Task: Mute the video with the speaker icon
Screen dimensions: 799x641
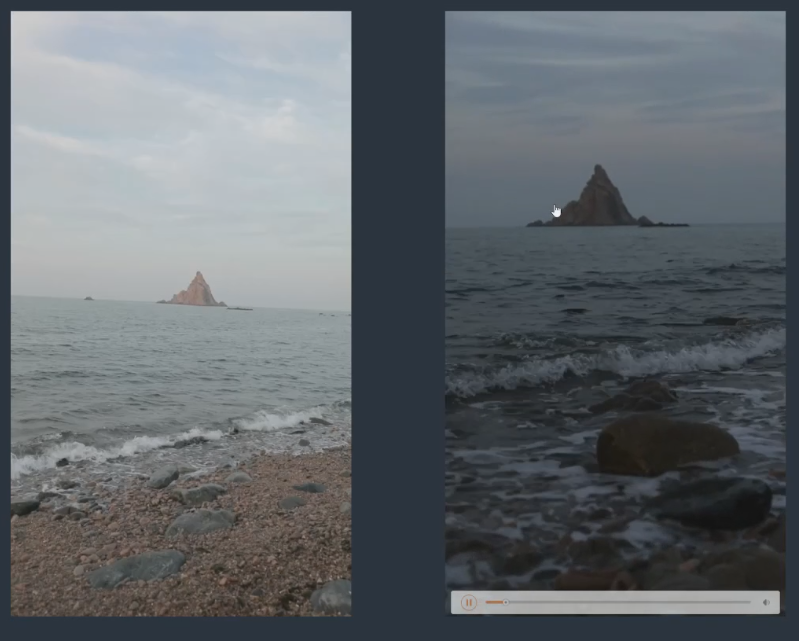Action: 766,602
